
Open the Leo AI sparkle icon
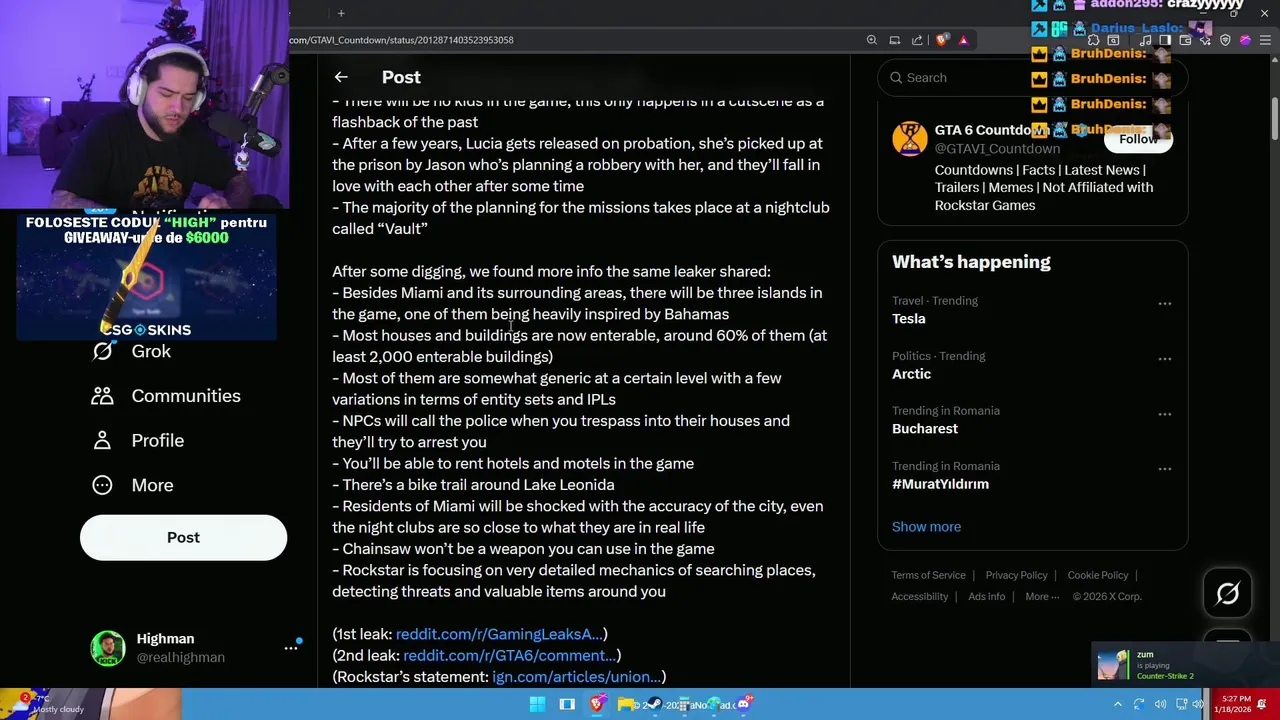1205,40
